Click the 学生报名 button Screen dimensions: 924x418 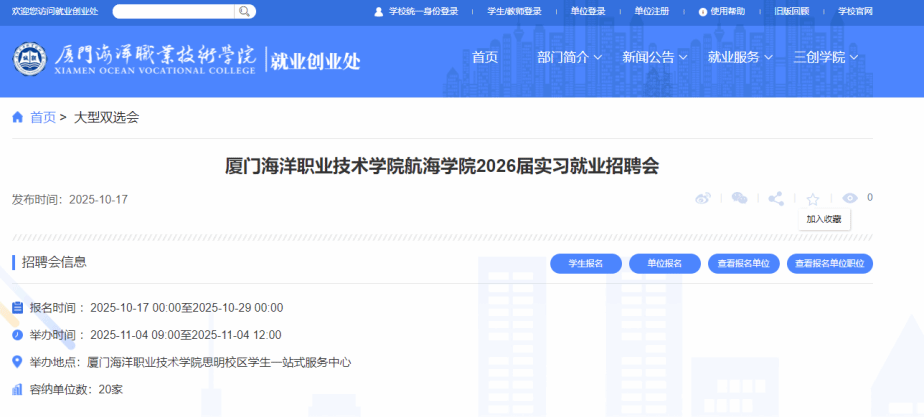pos(585,263)
